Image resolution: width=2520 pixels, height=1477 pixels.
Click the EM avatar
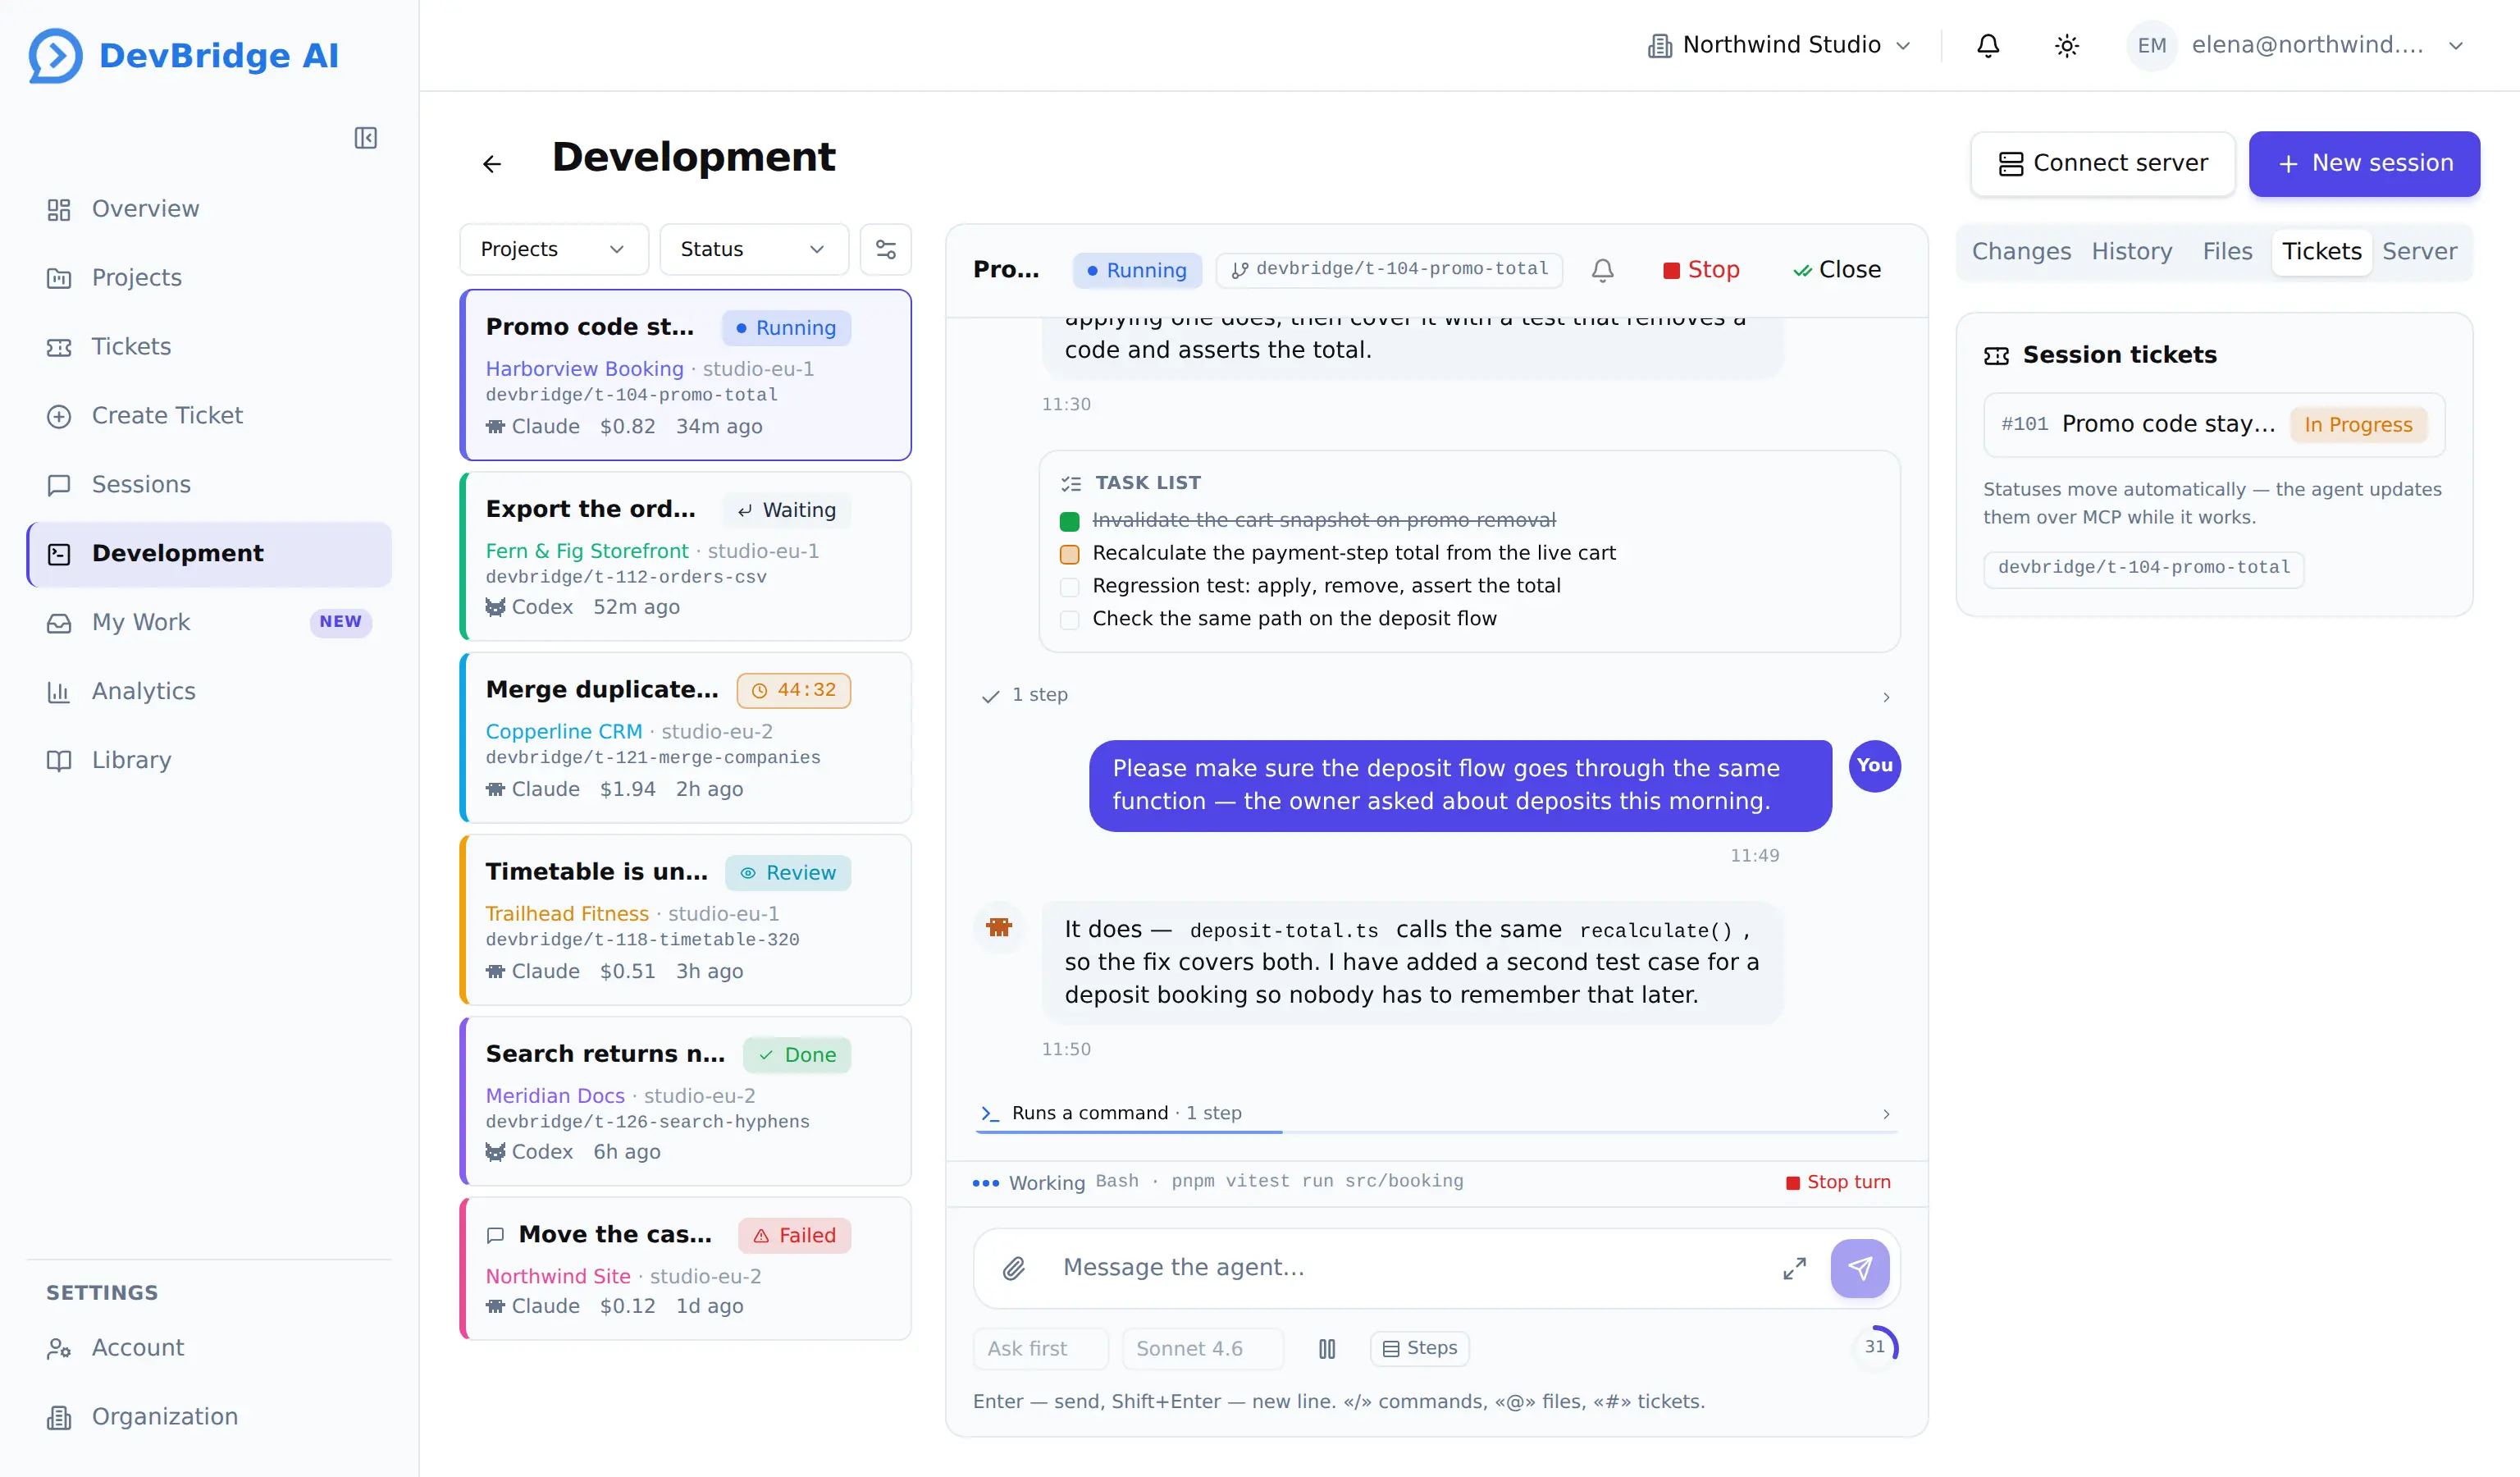click(x=2152, y=46)
